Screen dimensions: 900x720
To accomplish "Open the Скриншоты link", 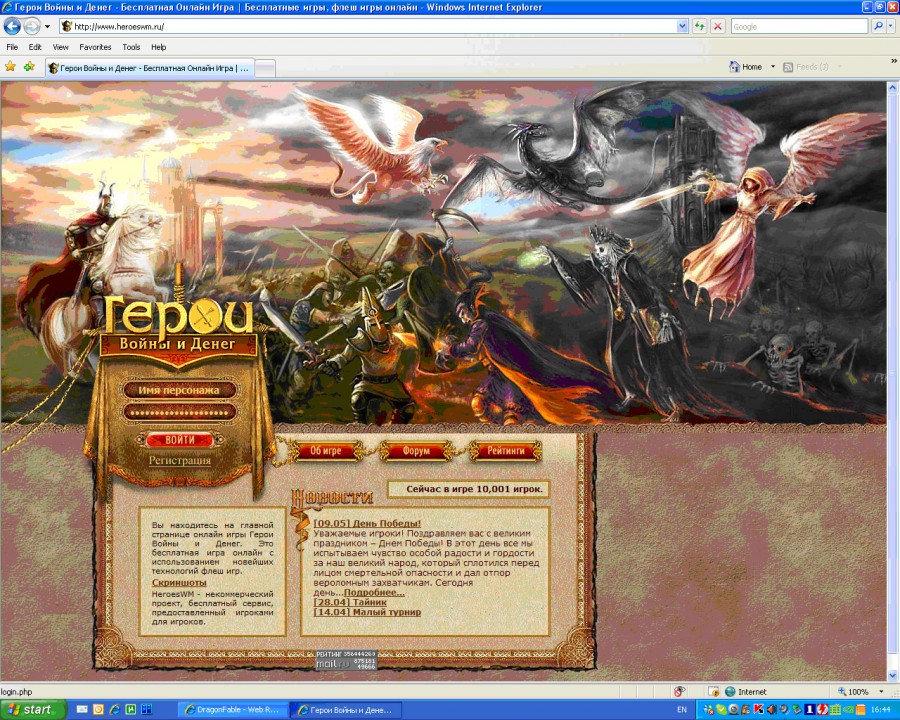I will coord(179,582).
